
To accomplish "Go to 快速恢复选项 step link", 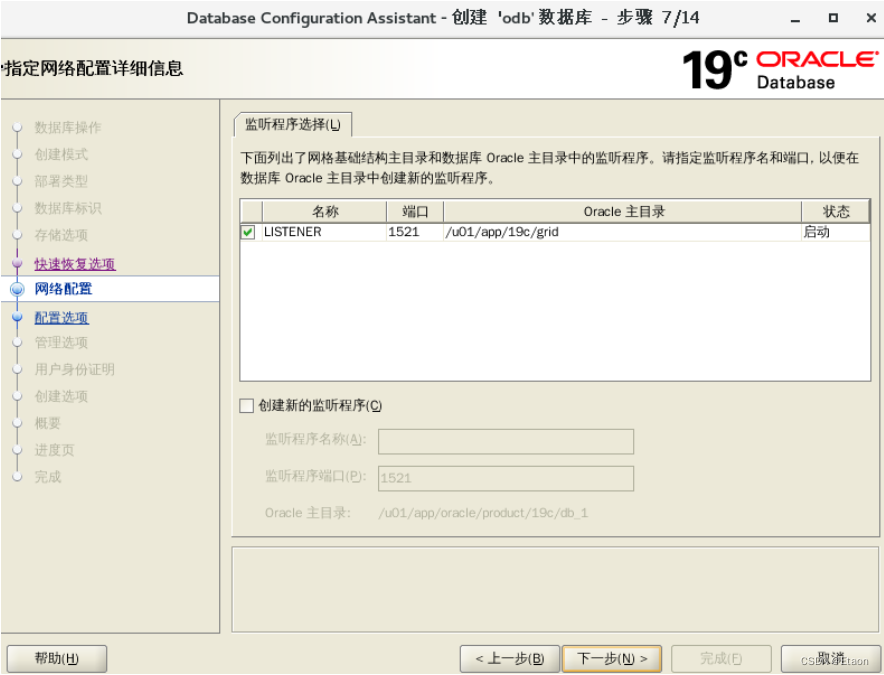I will pyautogui.click(x=75, y=263).
